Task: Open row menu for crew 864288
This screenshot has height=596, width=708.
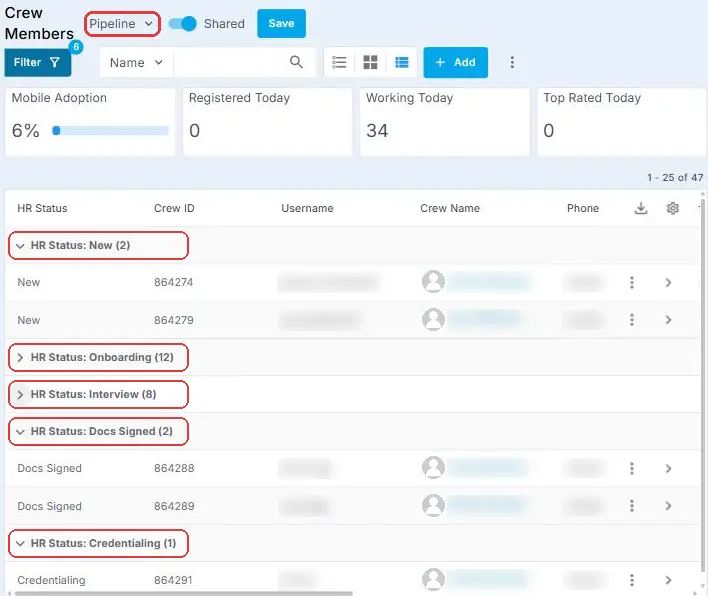Action: point(632,468)
